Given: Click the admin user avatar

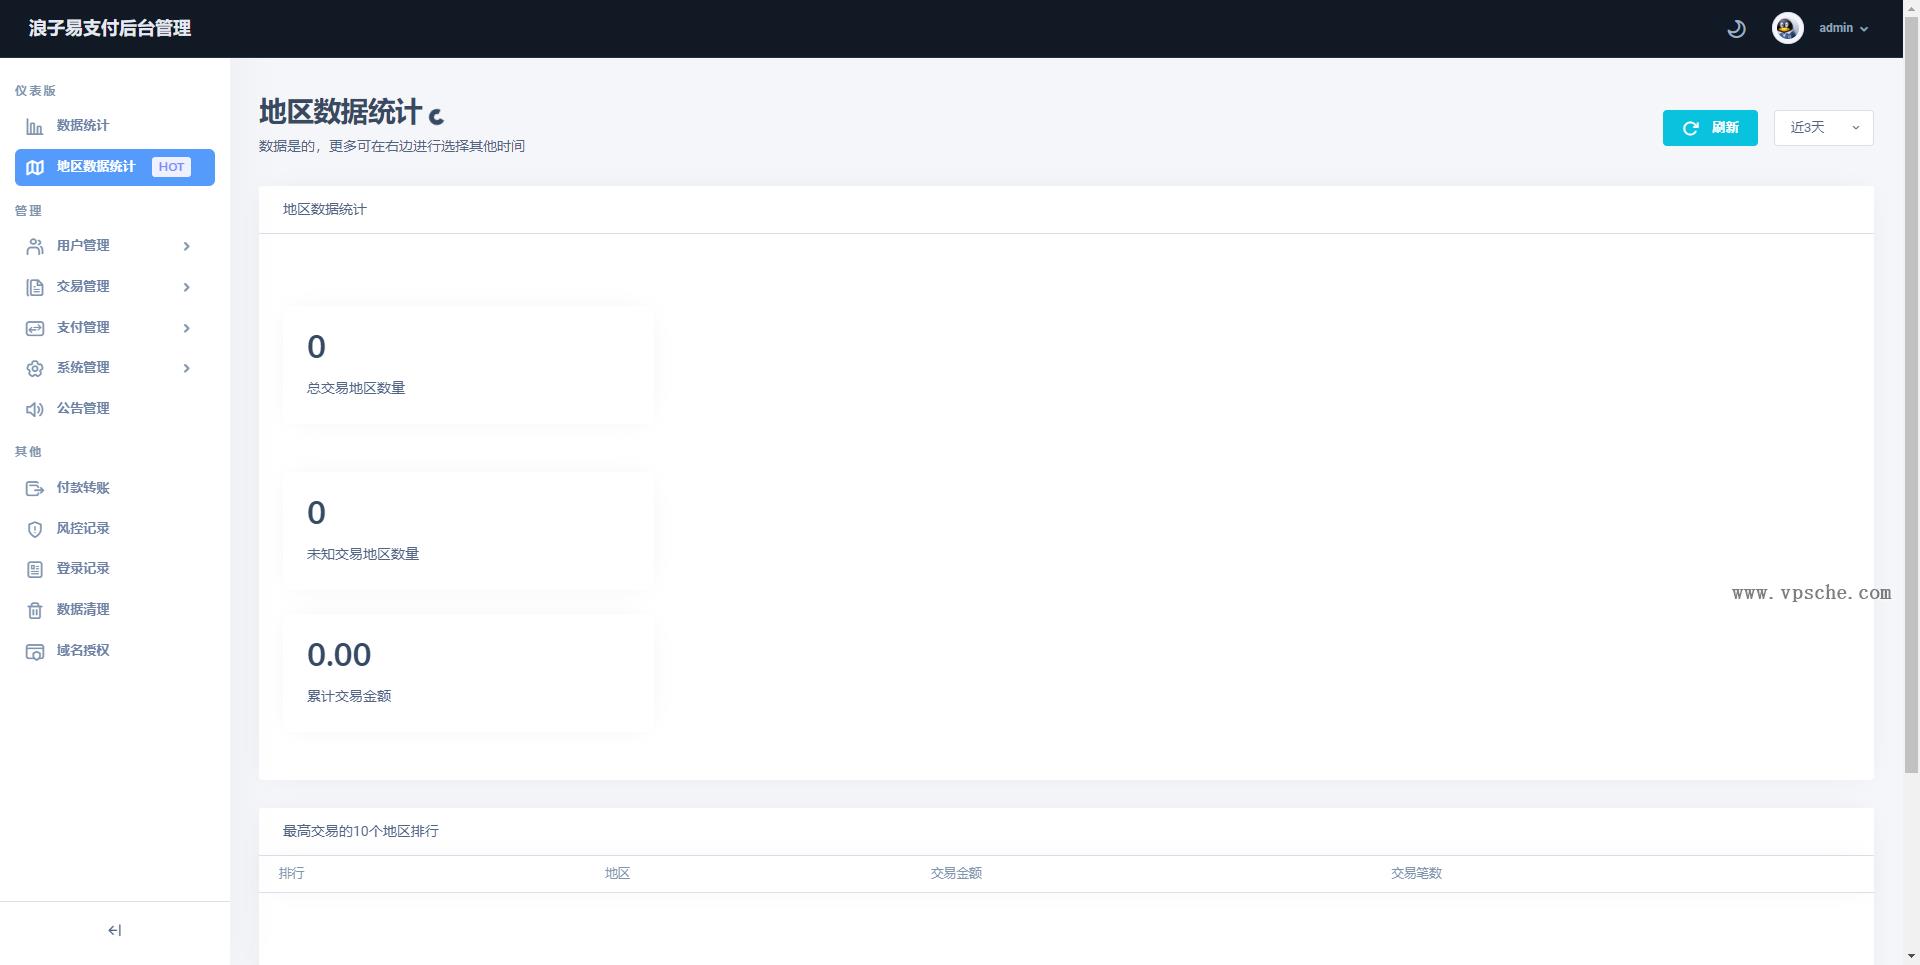Looking at the screenshot, I should (x=1787, y=28).
